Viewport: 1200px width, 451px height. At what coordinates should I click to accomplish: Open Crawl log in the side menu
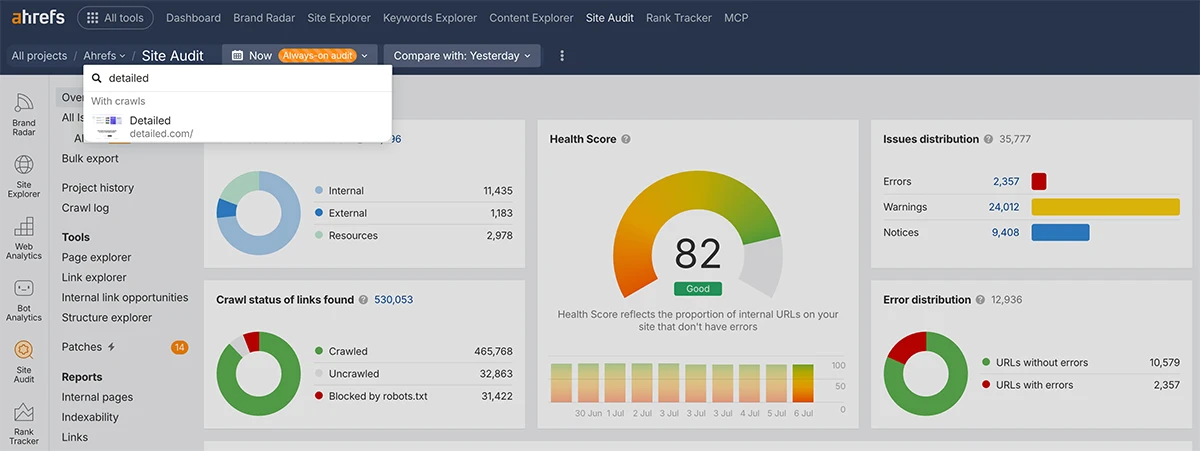pyautogui.click(x=85, y=208)
